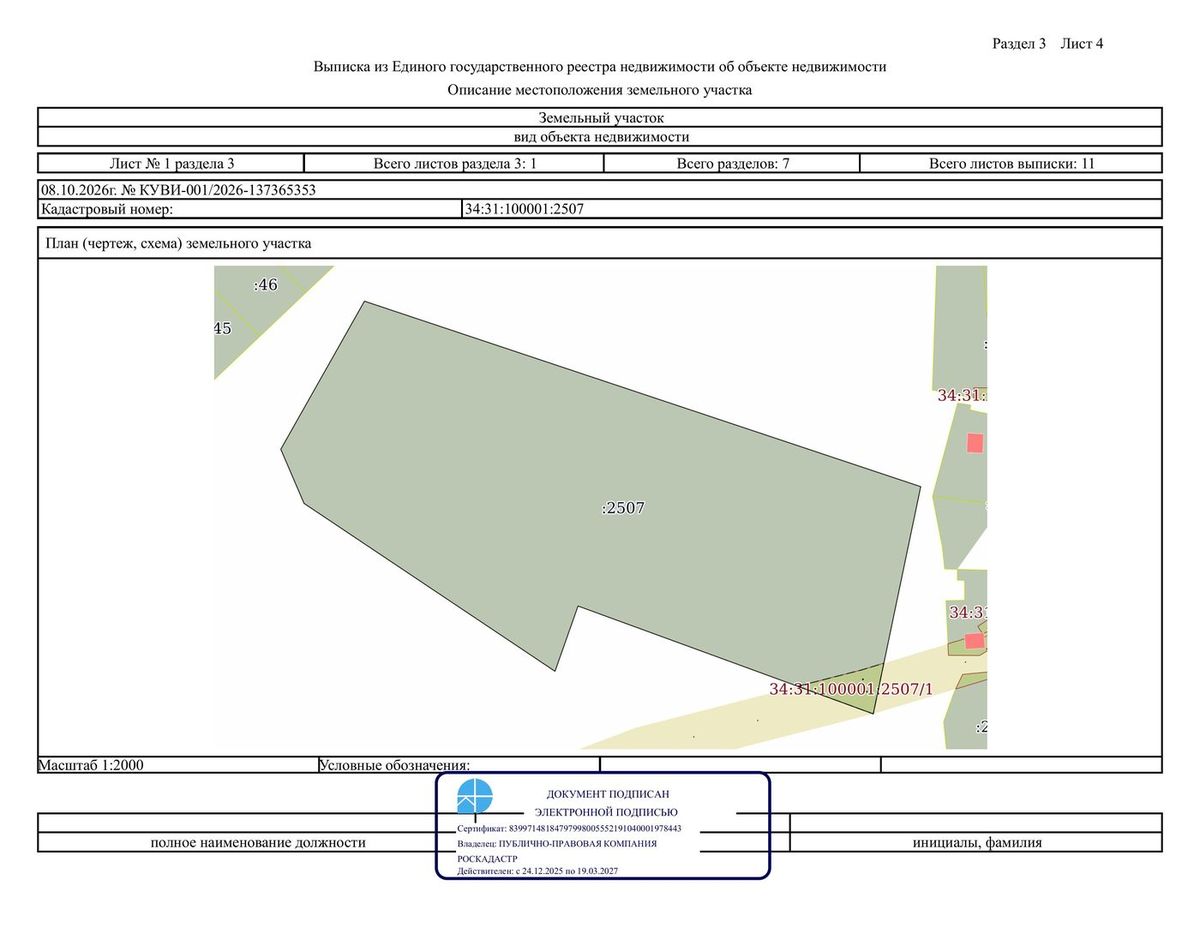Screen dimensions: 1200x927
Task: Select the 'РОСКАДАСТР' text in the stamp
Action: click(x=487, y=858)
